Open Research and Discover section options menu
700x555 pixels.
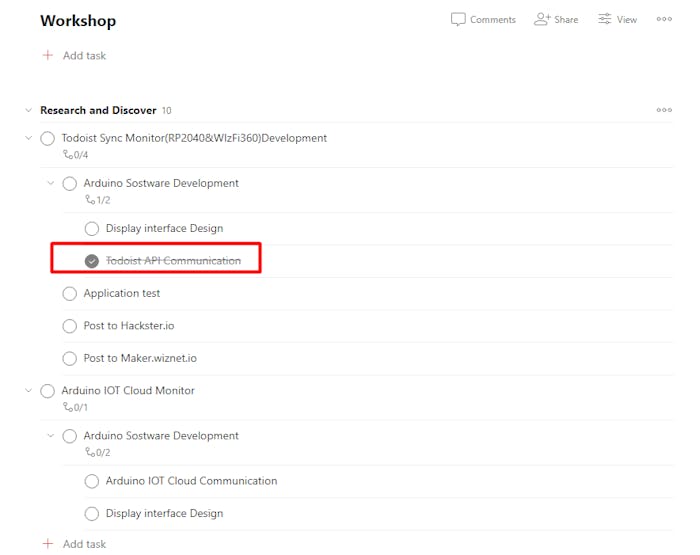(664, 110)
